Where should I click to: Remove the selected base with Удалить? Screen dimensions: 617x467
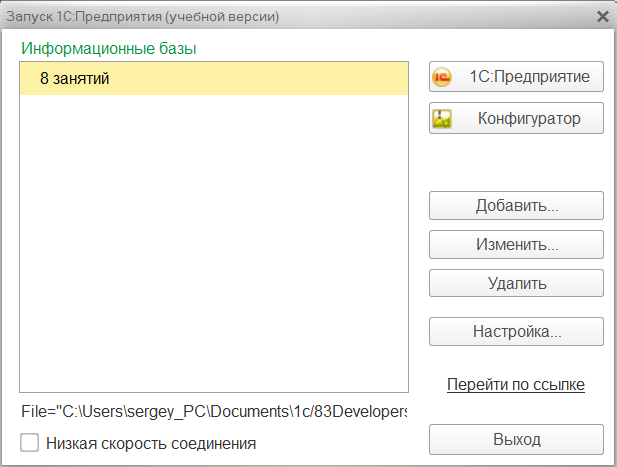click(516, 283)
